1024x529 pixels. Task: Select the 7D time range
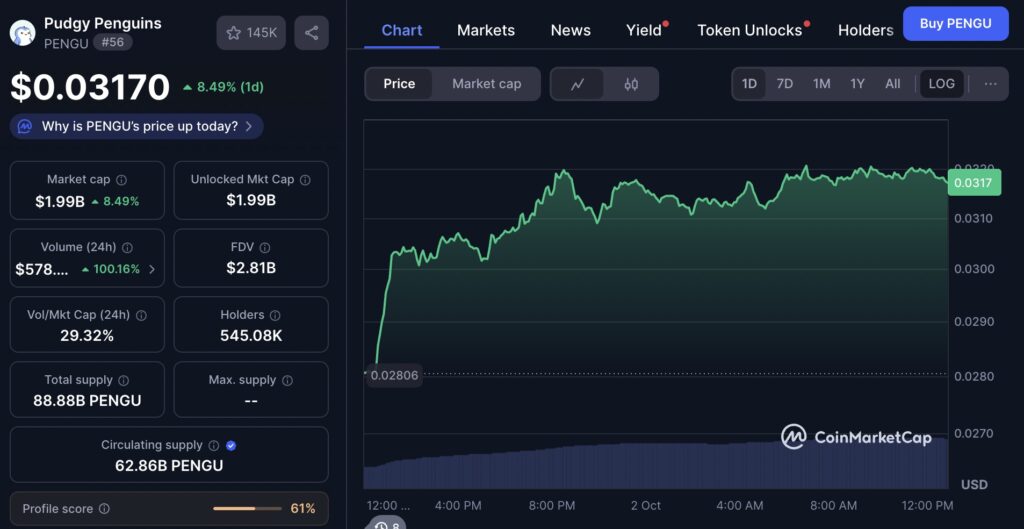click(x=784, y=84)
